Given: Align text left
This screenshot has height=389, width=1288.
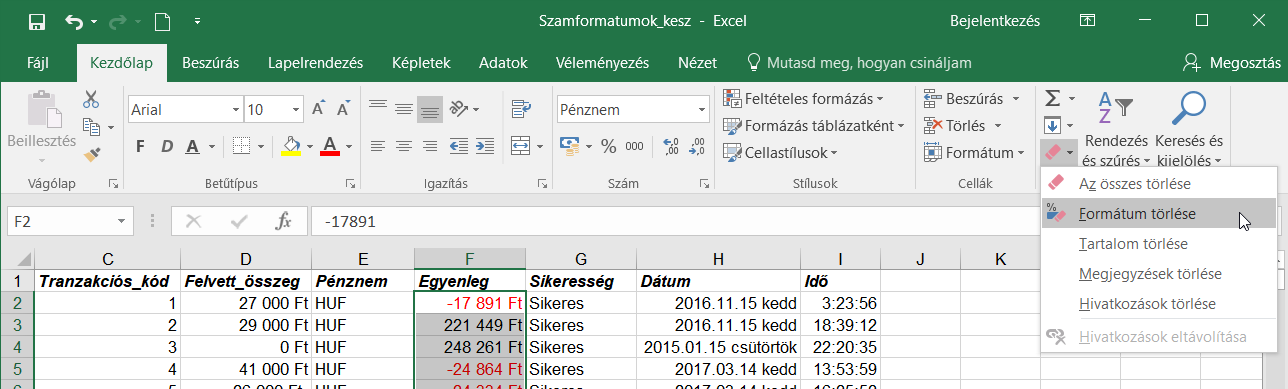Looking at the screenshot, I should 378,146.
